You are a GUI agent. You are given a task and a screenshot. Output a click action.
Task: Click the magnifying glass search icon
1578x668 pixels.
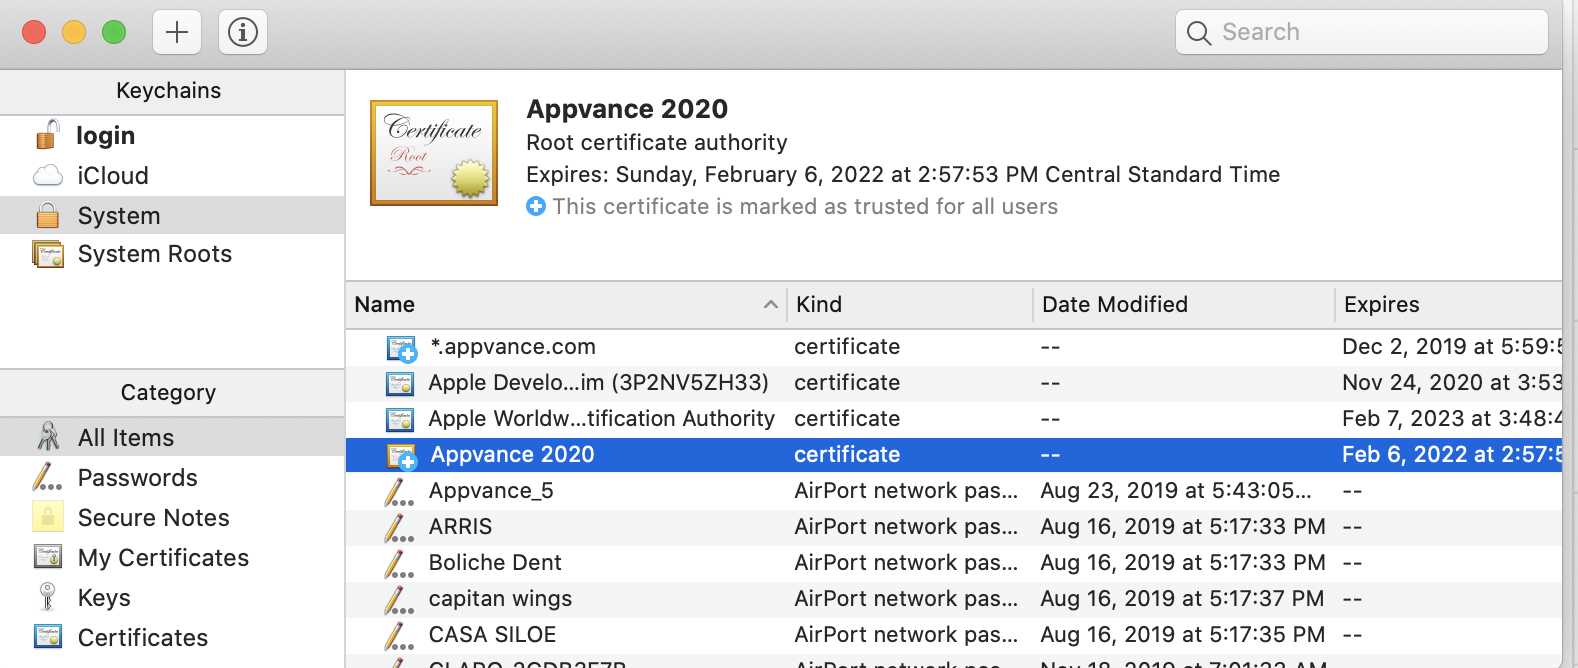(x=1198, y=33)
